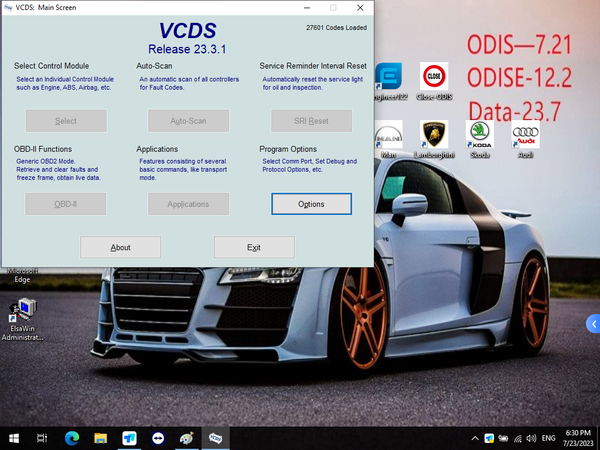Select the ElsaWin Administration desktop icon
This screenshot has height=450, width=600.
click(22, 318)
